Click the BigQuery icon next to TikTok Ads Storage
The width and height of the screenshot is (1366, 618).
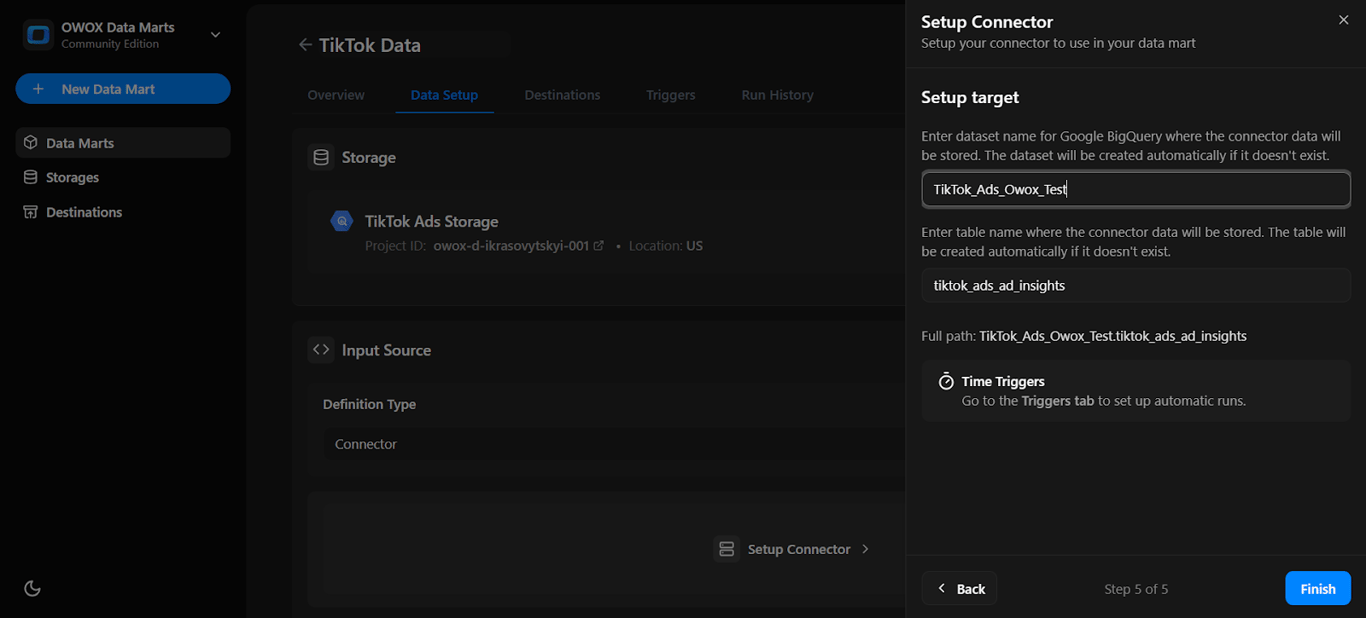[342, 221]
